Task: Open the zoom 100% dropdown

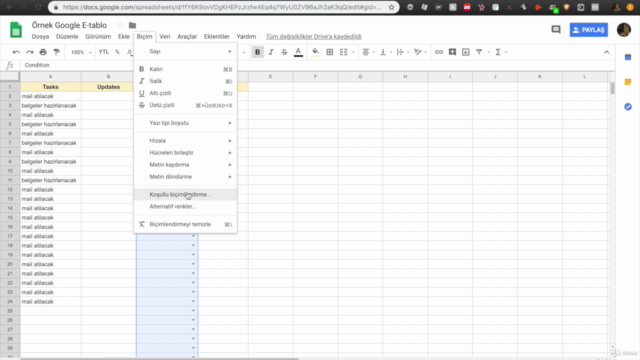Action: (x=81, y=52)
